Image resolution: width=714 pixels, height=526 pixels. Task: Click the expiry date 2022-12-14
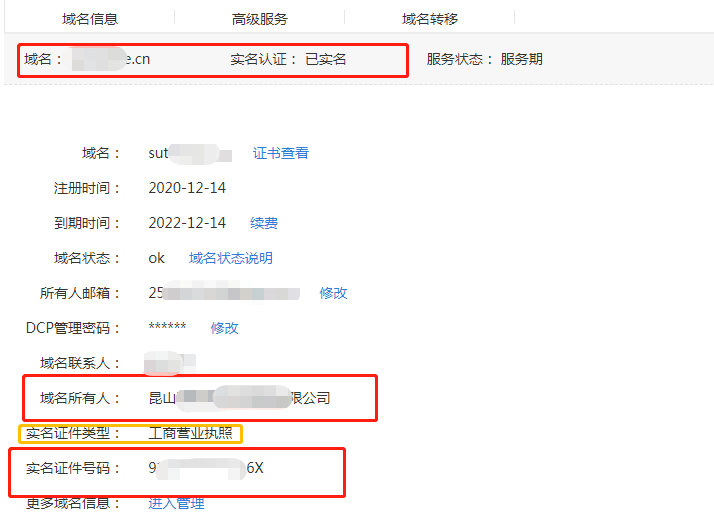(x=187, y=223)
